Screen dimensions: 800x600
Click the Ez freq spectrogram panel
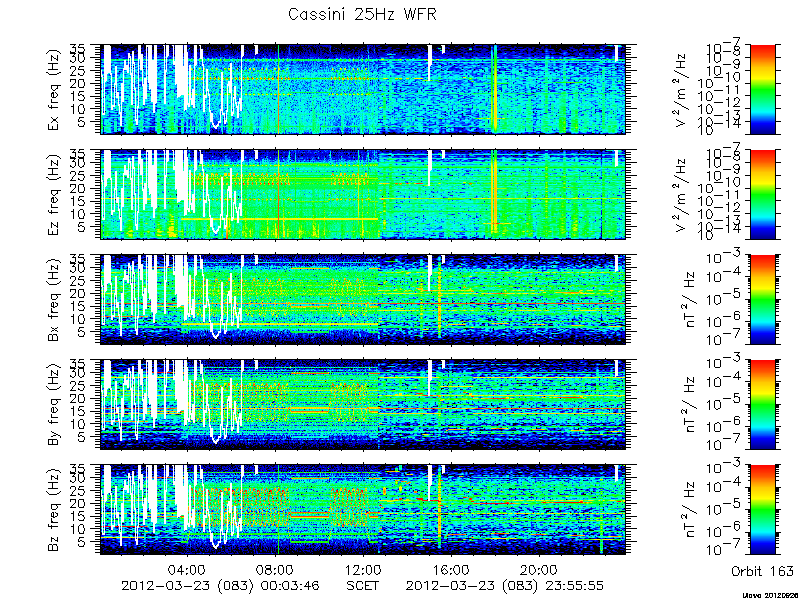364,194
